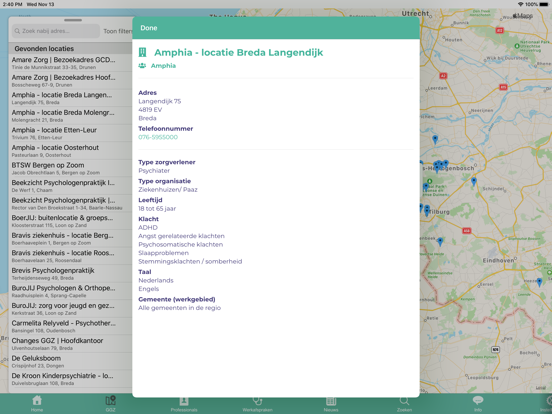This screenshot has height=414, width=552.
Task: Select De Kroon Kinderpsychiatrie row
Action: pos(70,379)
